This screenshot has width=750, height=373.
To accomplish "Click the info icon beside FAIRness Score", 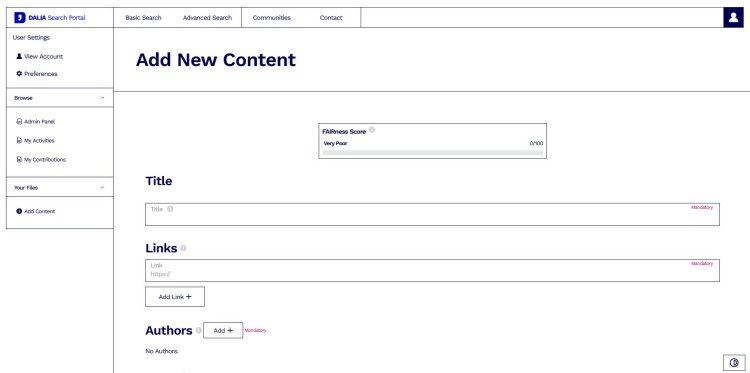I will (372, 130).
